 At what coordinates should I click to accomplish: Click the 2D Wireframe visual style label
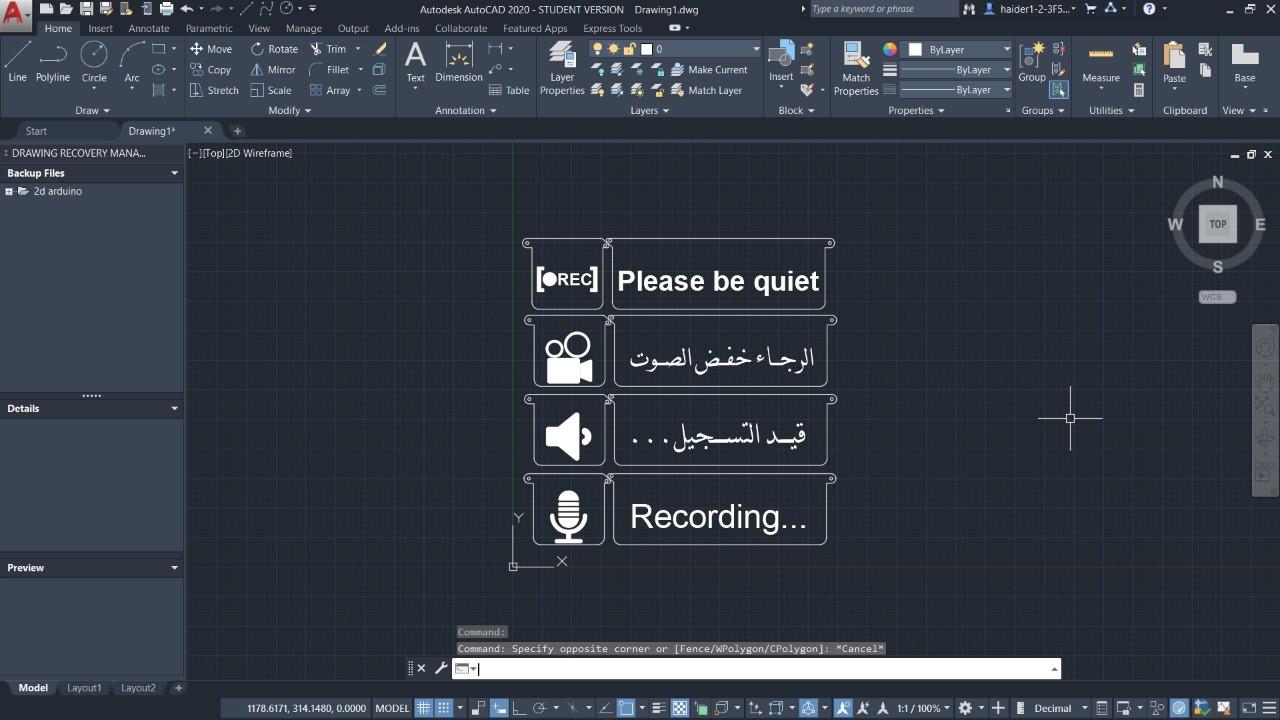pyautogui.click(x=260, y=153)
